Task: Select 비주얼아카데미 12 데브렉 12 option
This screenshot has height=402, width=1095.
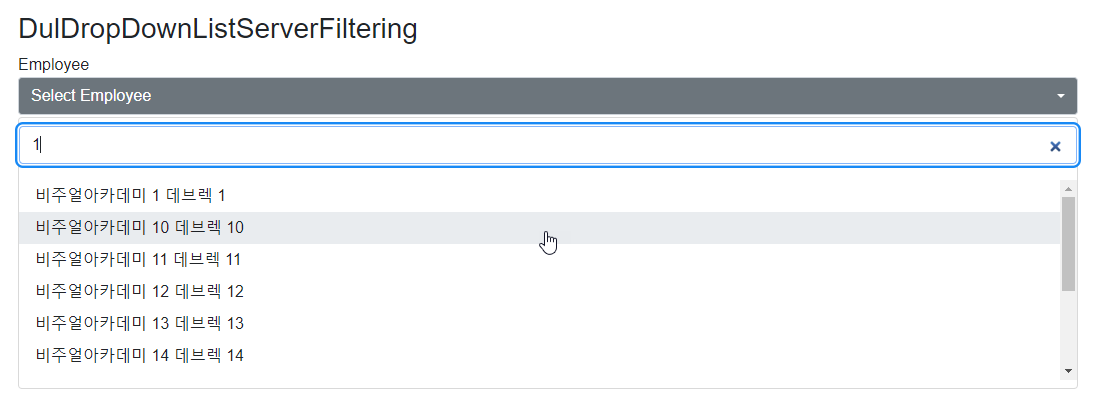Action: [x=140, y=292]
